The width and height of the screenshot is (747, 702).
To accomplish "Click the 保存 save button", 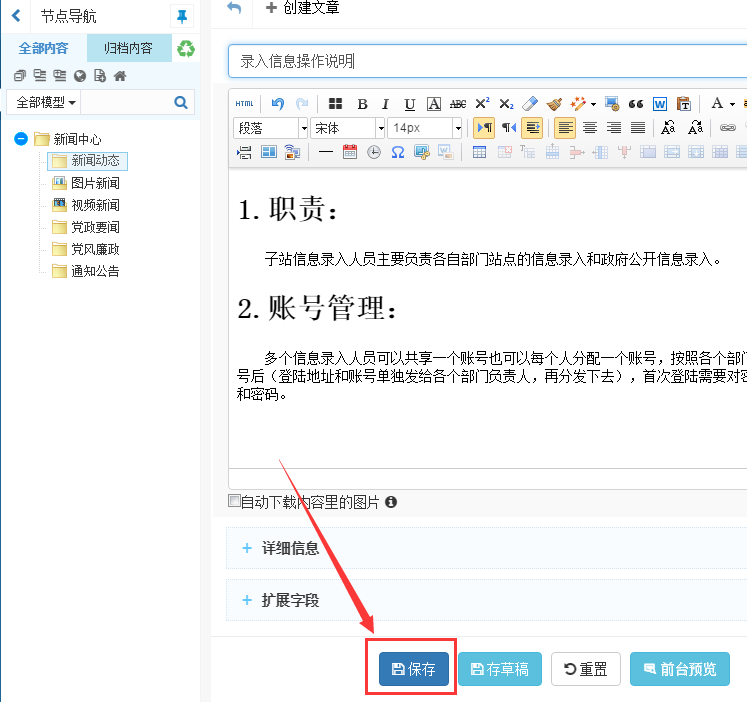I will tap(413, 669).
